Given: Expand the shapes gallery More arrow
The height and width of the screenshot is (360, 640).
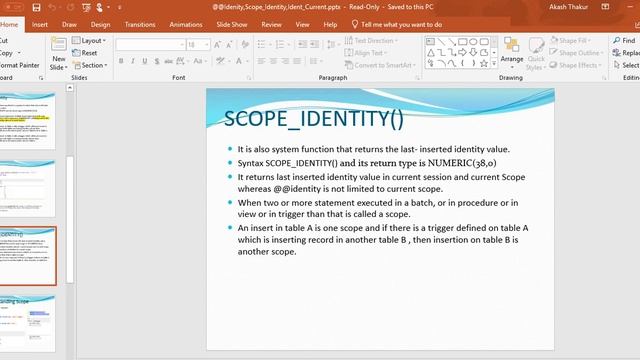Looking at the screenshot, I should (494, 63).
